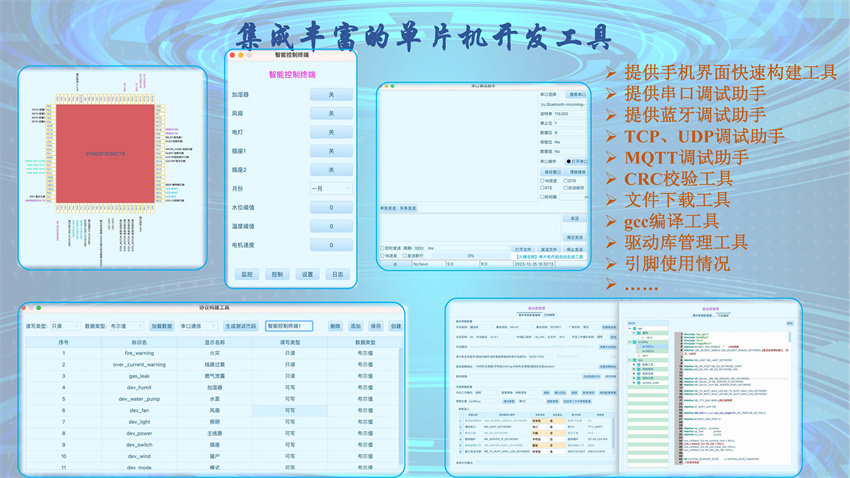Switch to the 日志 tab
The height and width of the screenshot is (478, 850).
point(337,274)
